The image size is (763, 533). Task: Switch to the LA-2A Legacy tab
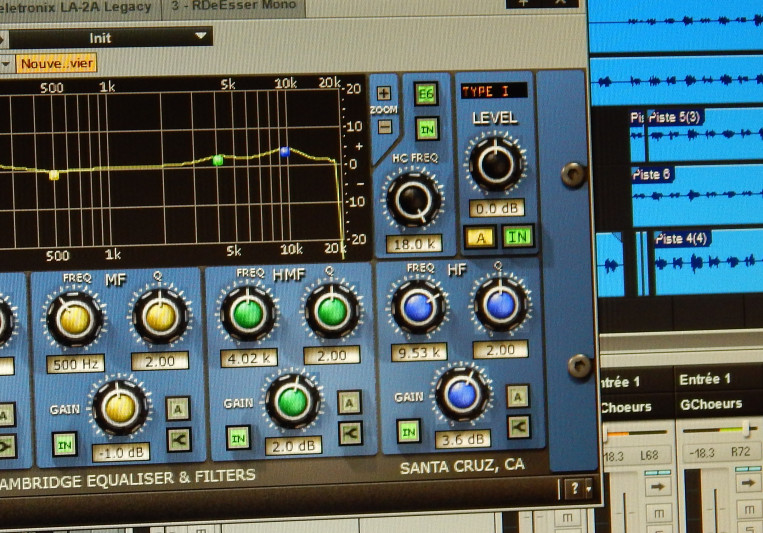(x=78, y=8)
